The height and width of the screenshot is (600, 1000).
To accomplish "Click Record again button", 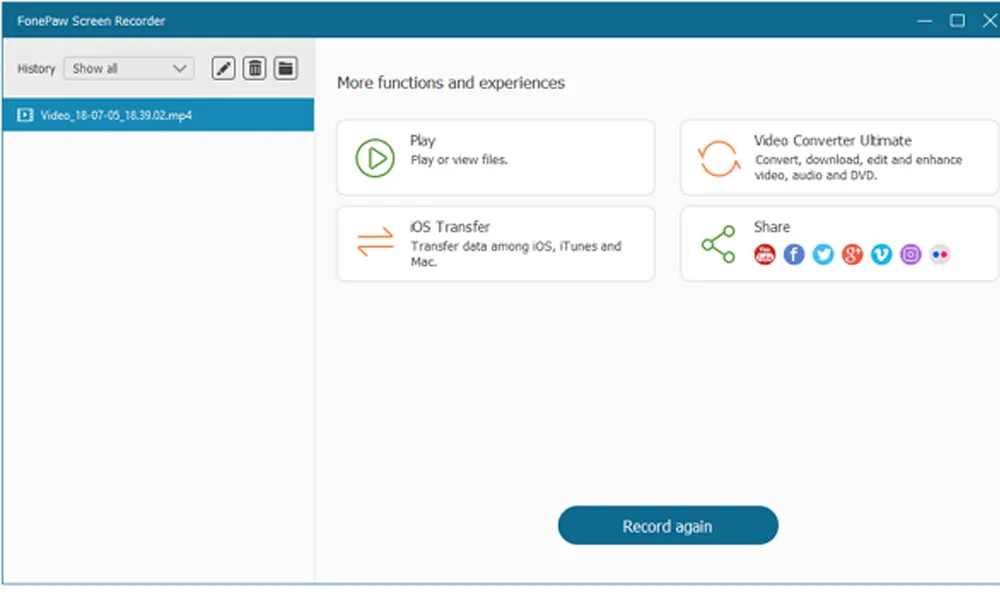I will point(668,525).
